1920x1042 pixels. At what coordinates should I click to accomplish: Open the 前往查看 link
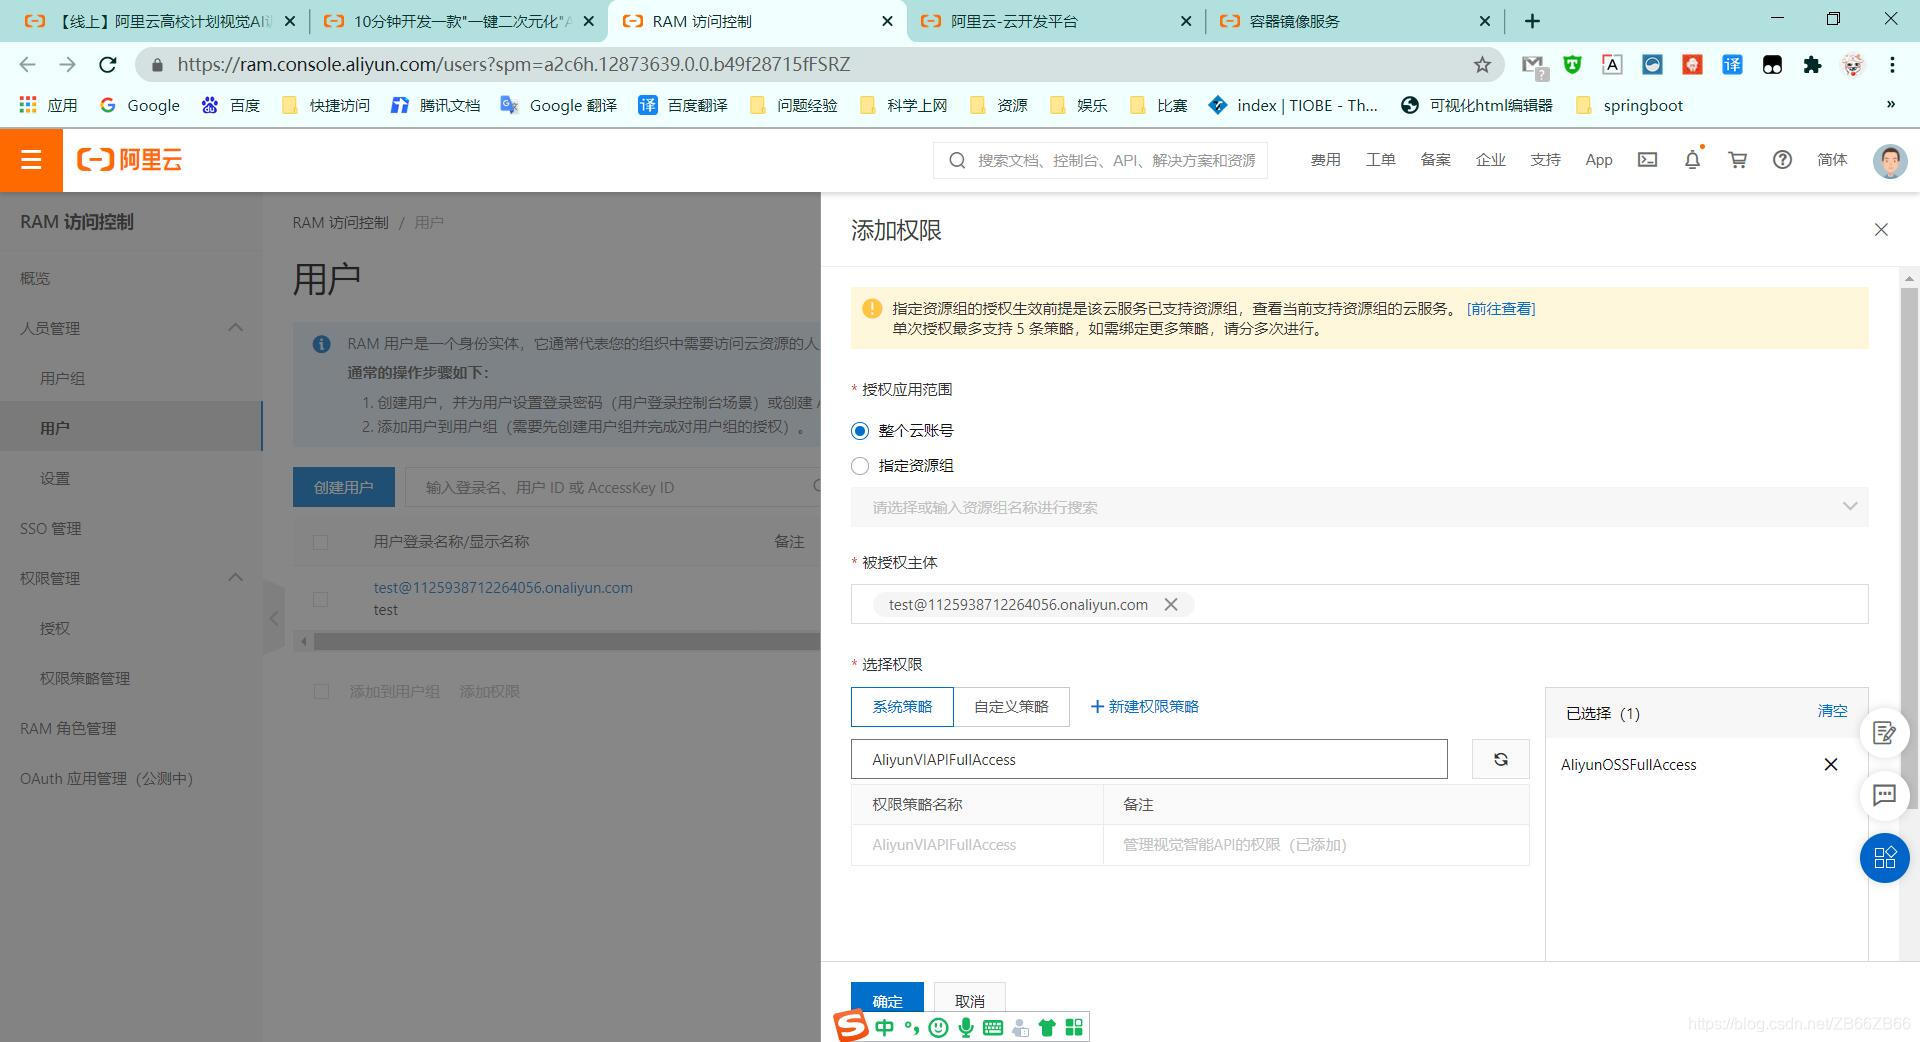coord(1501,309)
